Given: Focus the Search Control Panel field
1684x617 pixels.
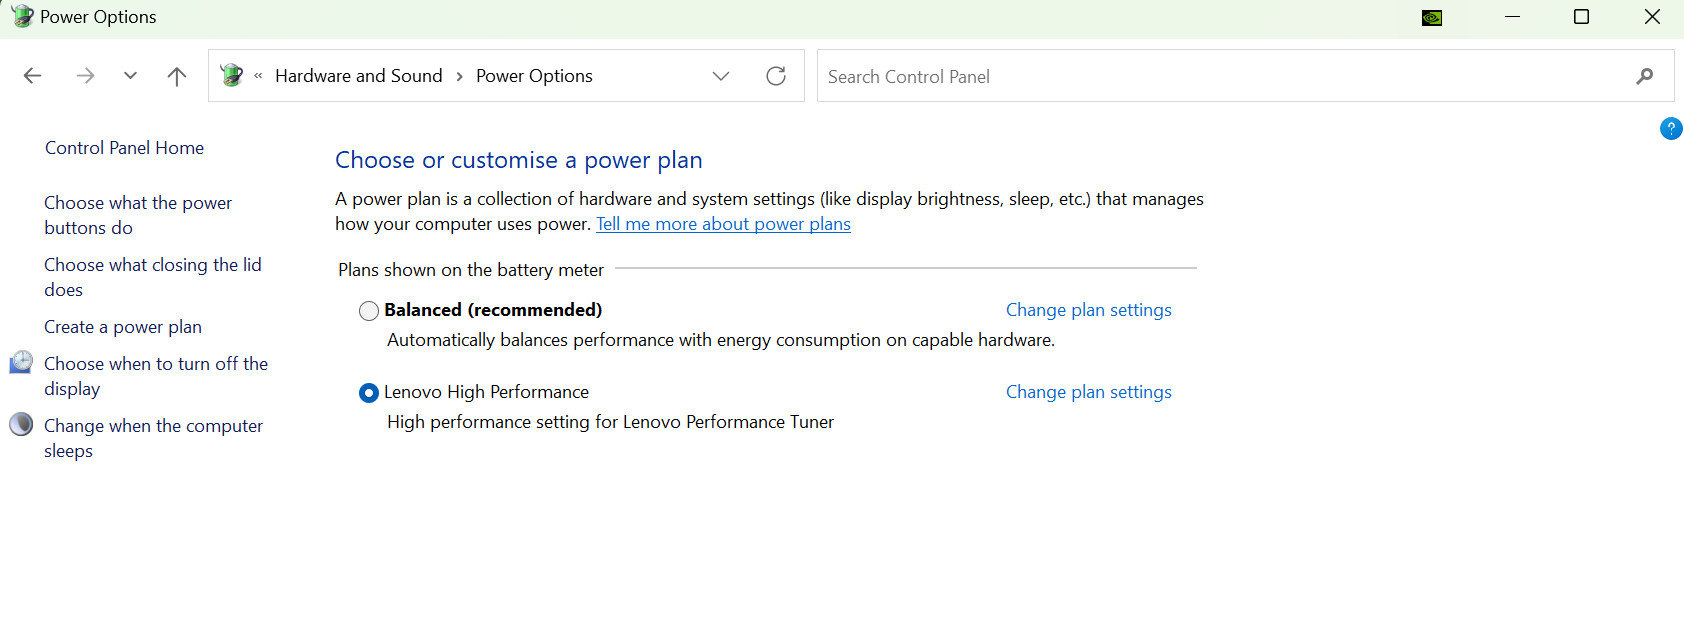Looking at the screenshot, I should pos(1245,76).
